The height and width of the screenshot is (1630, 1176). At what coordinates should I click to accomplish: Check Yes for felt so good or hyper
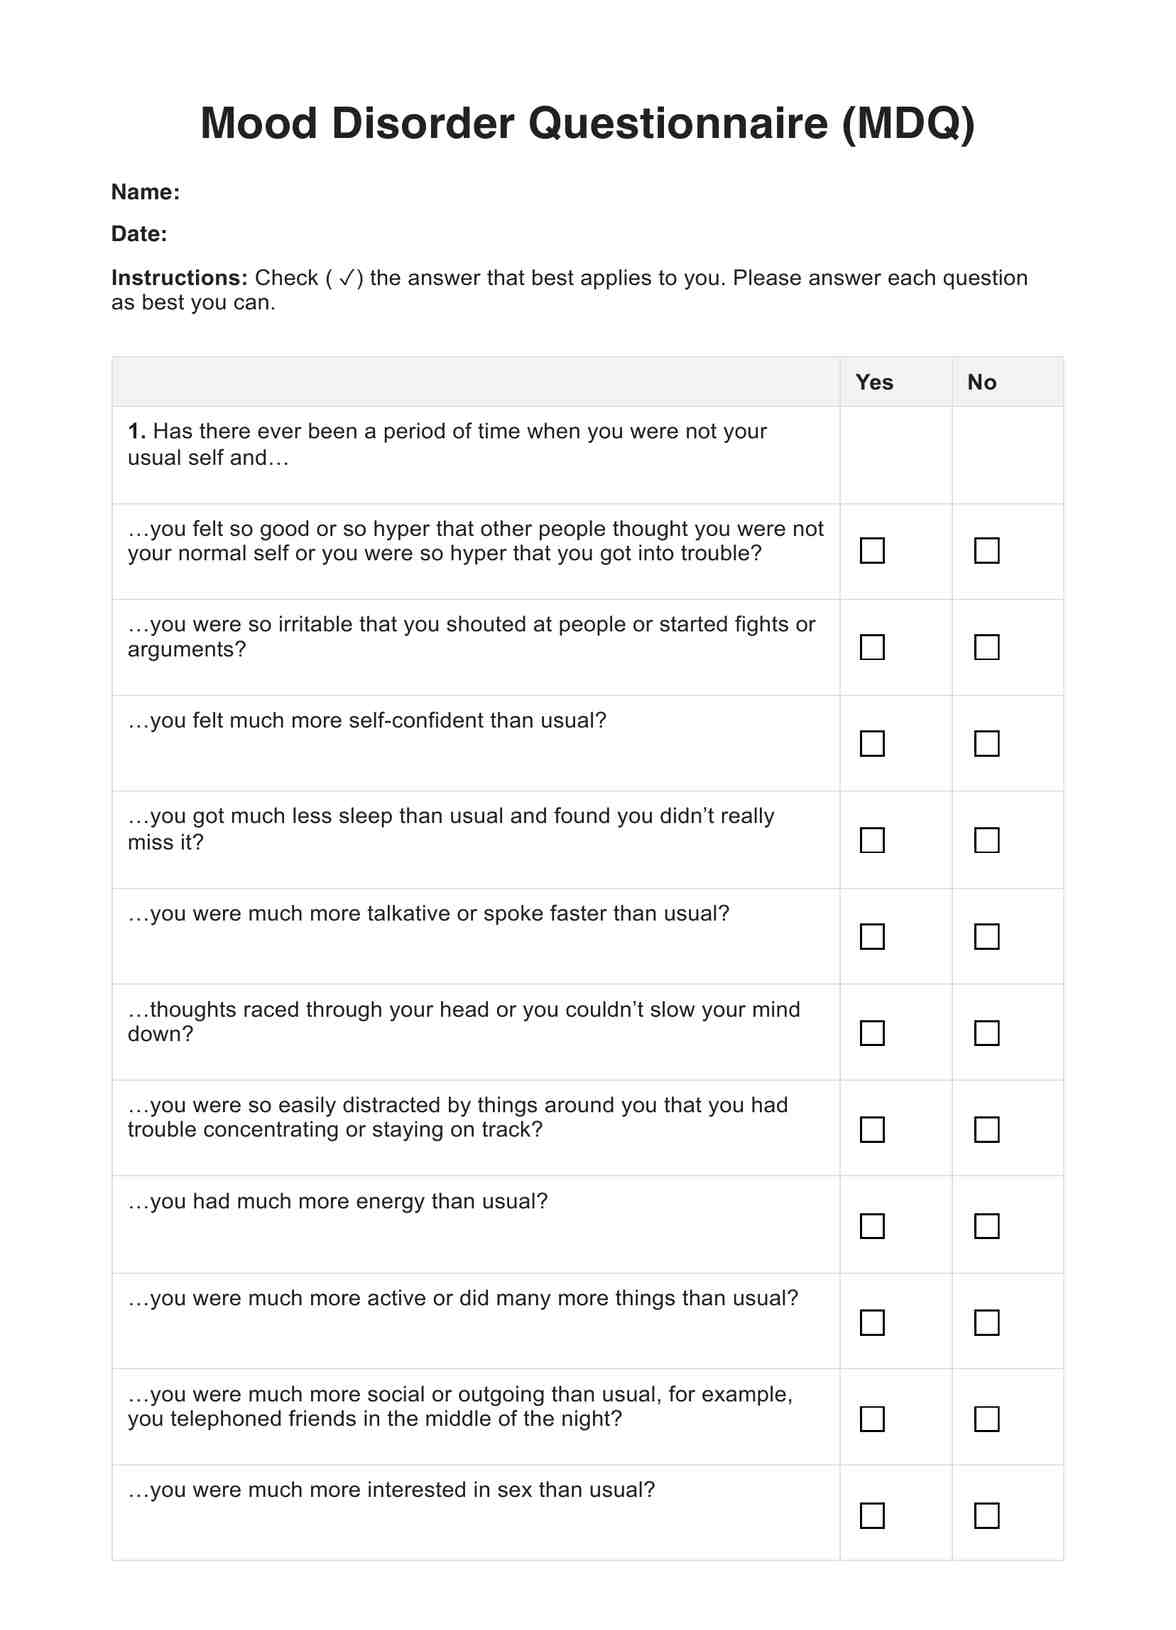(872, 551)
